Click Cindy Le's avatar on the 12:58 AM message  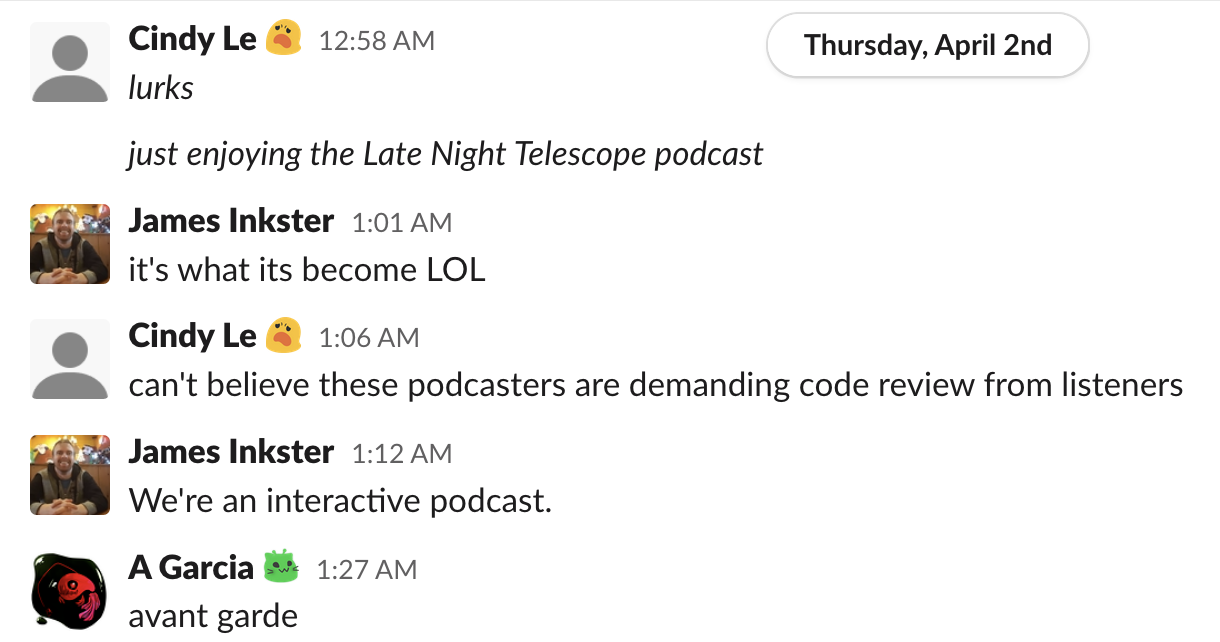(x=70, y=62)
